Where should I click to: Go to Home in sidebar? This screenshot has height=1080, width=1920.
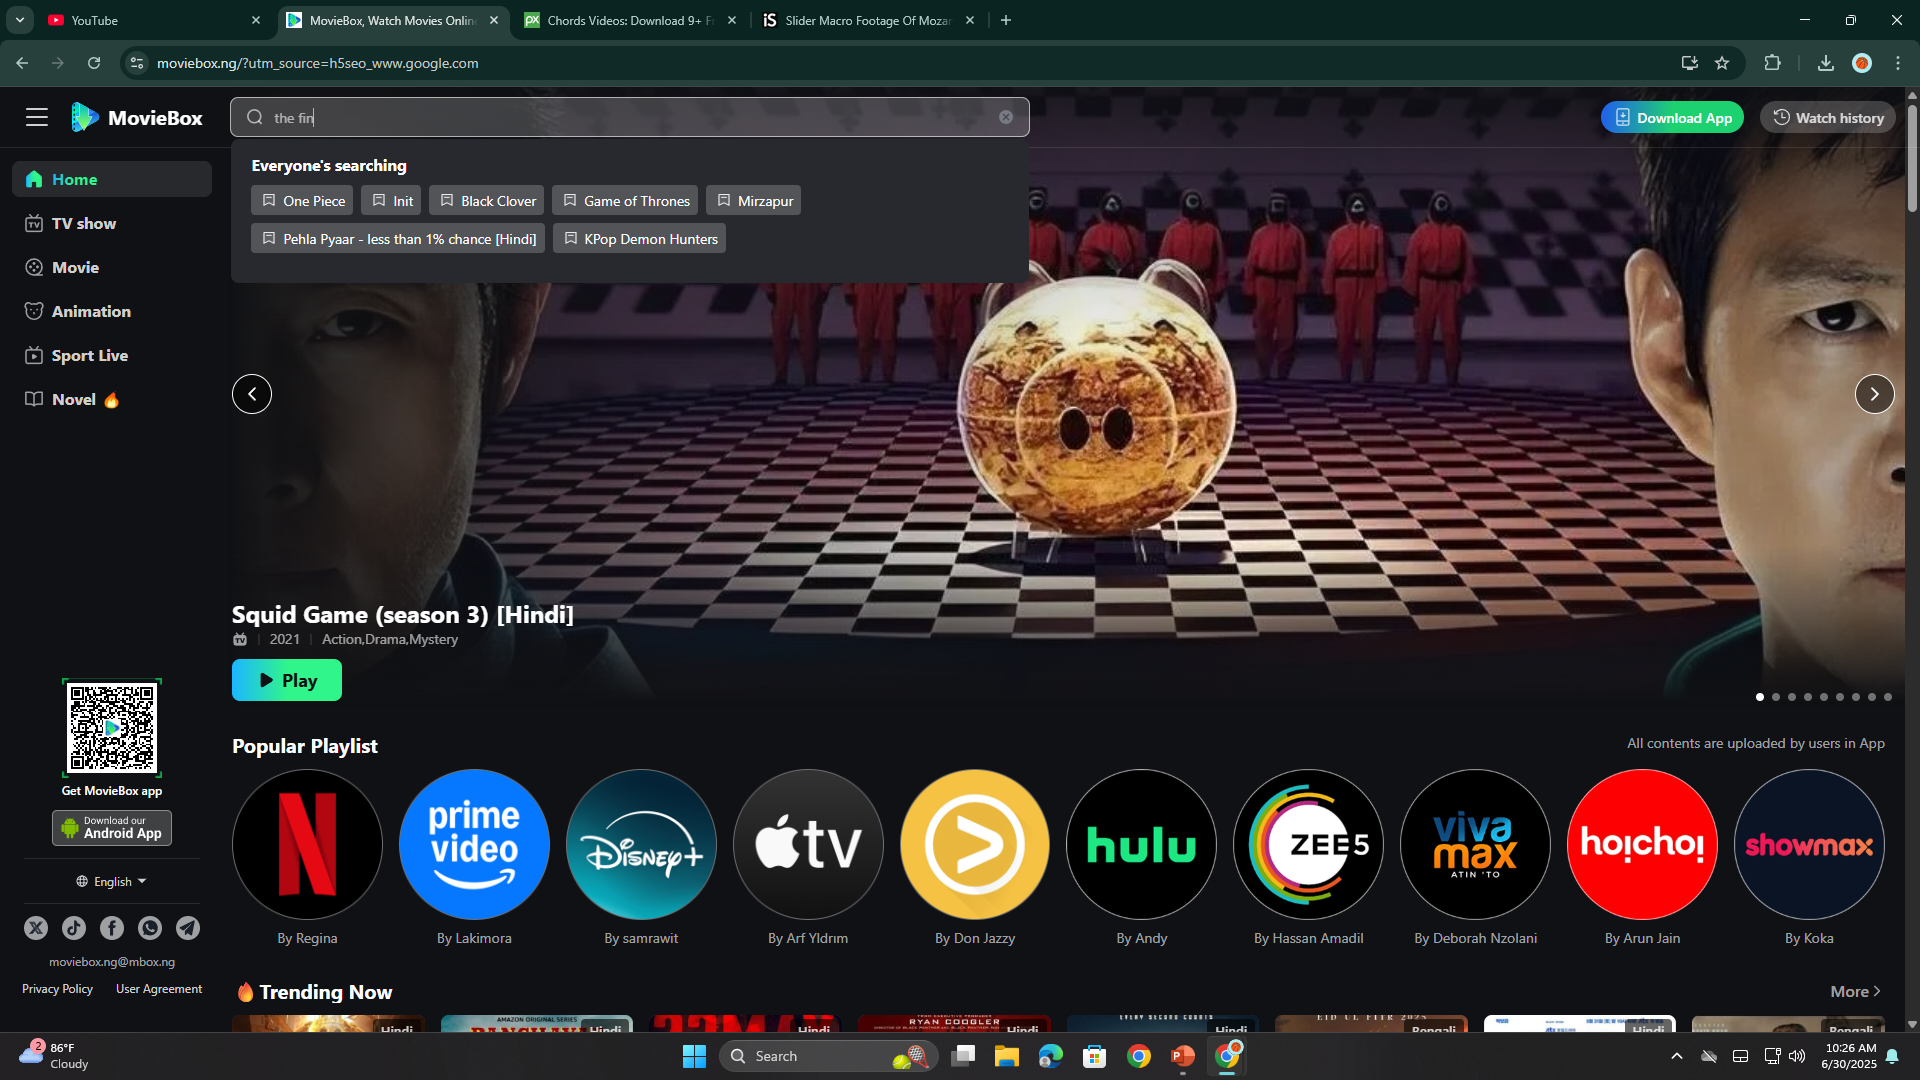(112, 179)
